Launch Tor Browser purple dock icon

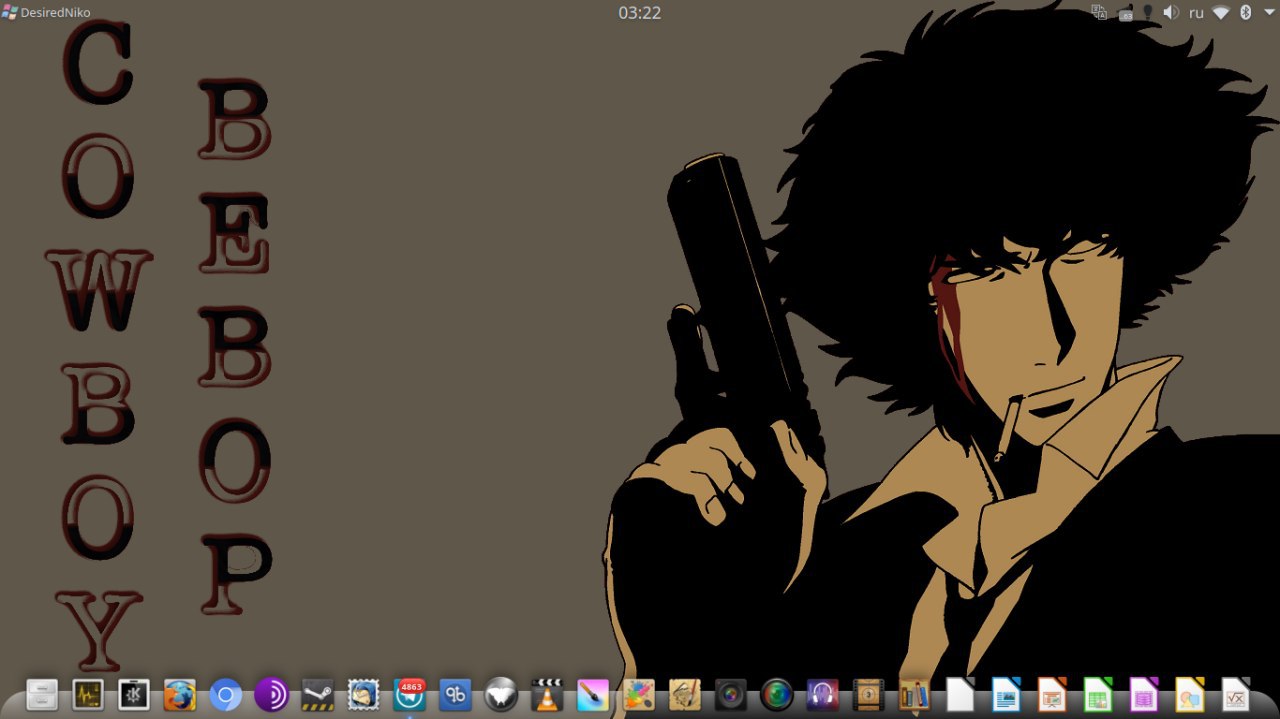pos(272,694)
